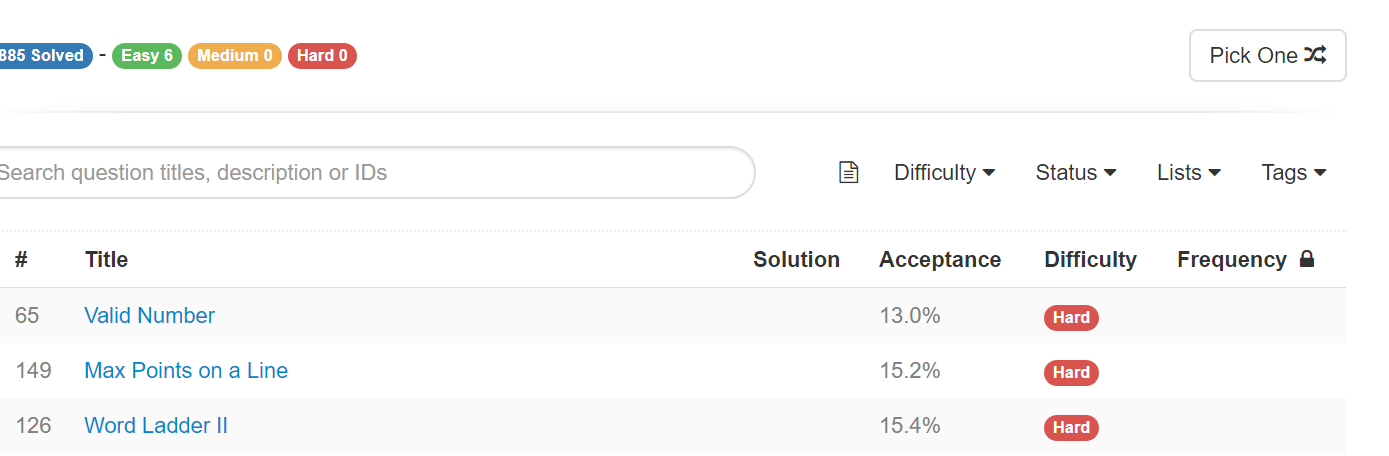Click the Medium 0 orange badge
Screen dimensions: 1389x456
coord(235,56)
